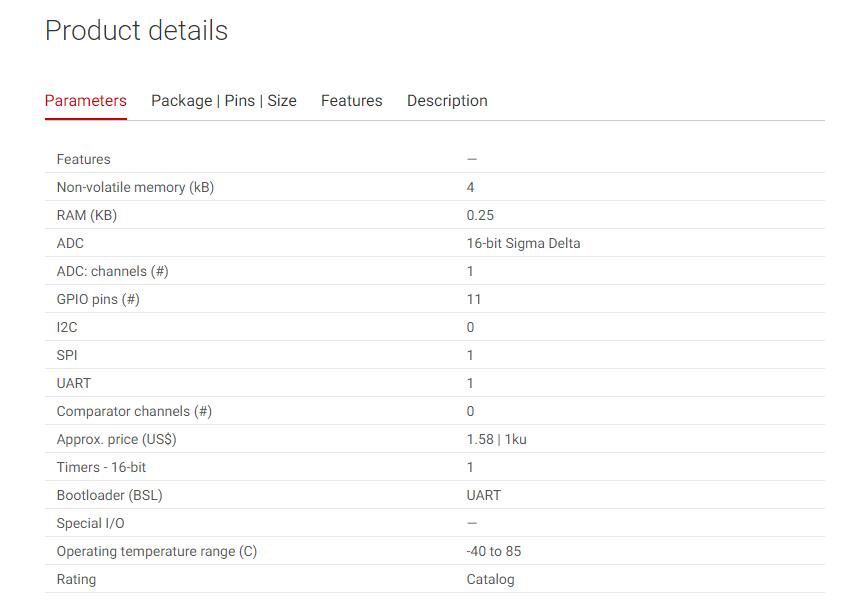Select the Comparator channels (#) label

click(134, 411)
